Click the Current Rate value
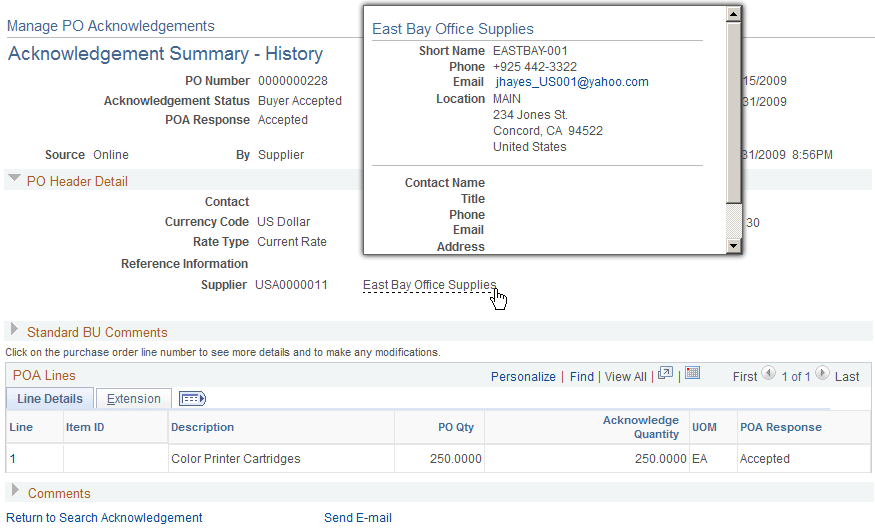Screen dimensions: 875x529 [292, 242]
